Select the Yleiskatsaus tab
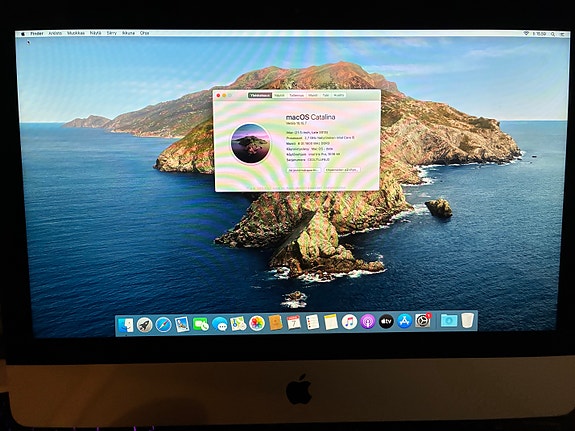Screen dimensions: 575x431 tap(260, 95)
